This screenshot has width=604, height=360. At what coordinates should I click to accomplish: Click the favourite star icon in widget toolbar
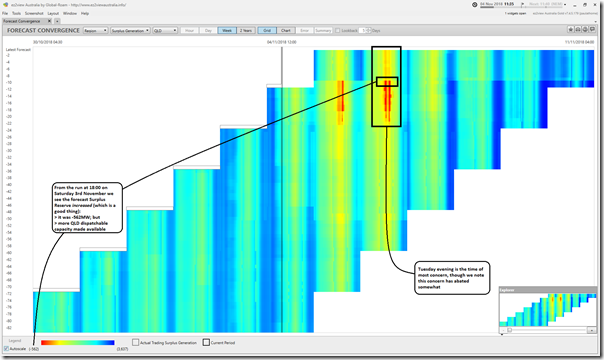point(571,30)
